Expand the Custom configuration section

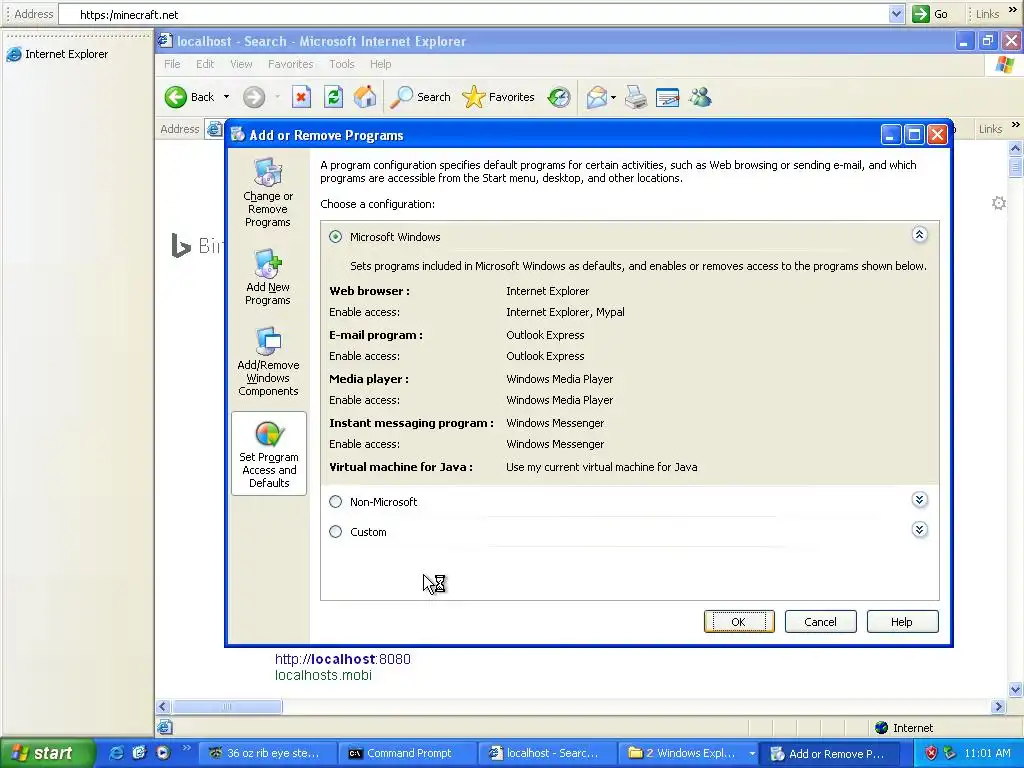pyautogui.click(x=920, y=530)
